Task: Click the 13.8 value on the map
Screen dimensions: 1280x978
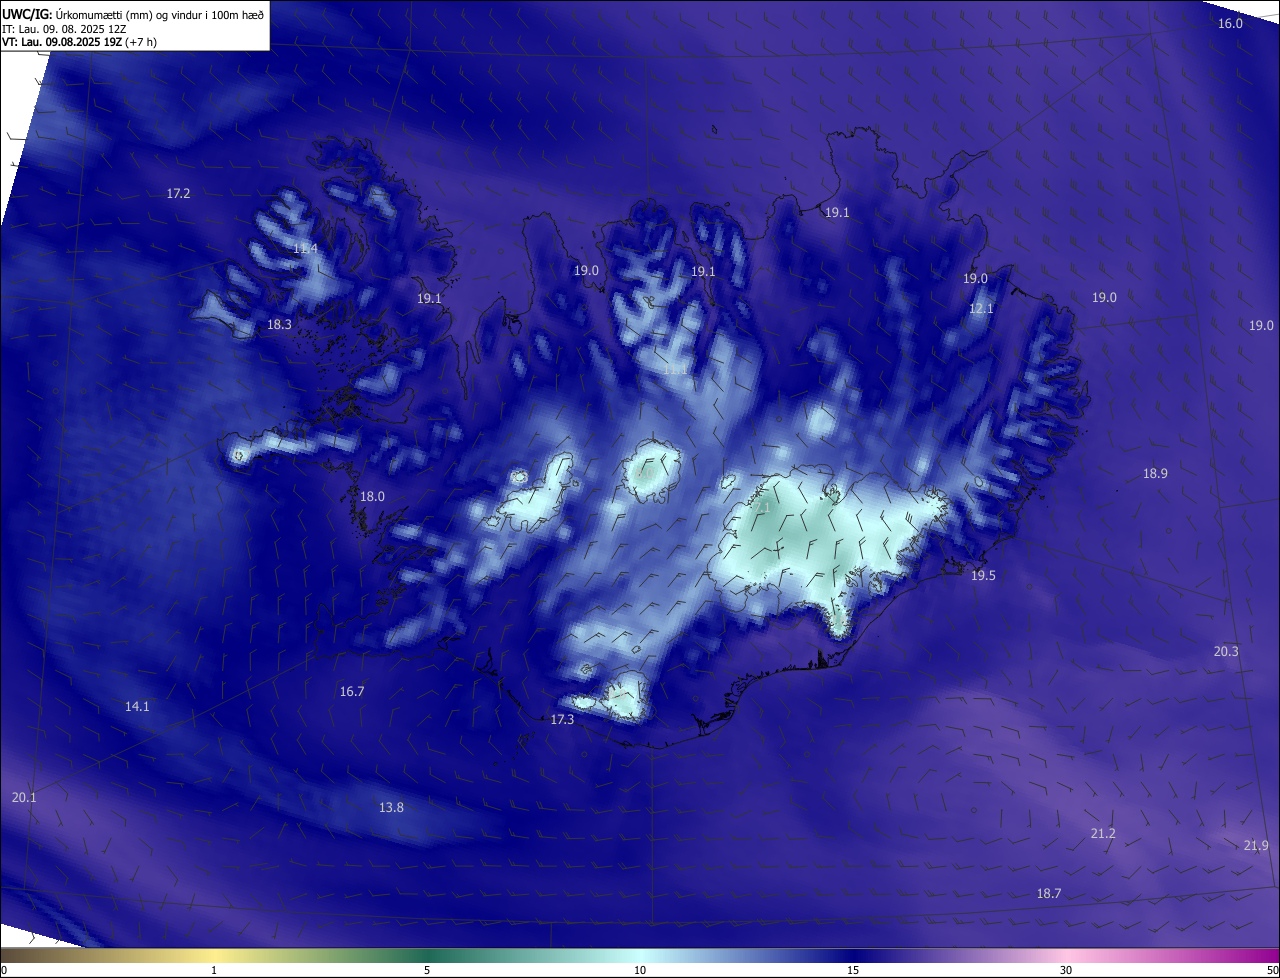Action: pyautogui.click(x=391, y=807)
